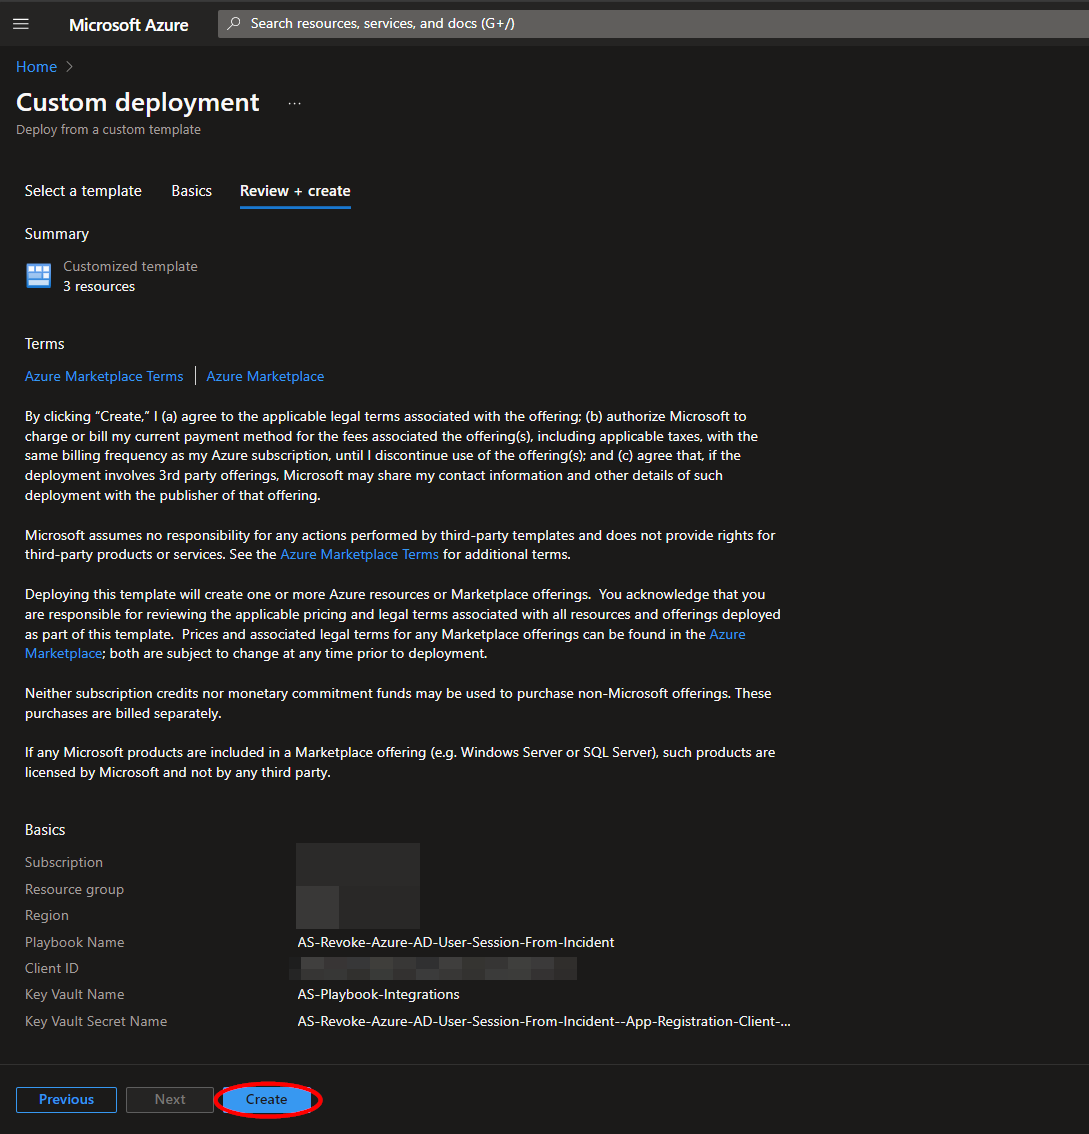Select the Key Vault Name value AS-Playbook-Integrations

tap(378, 994)
